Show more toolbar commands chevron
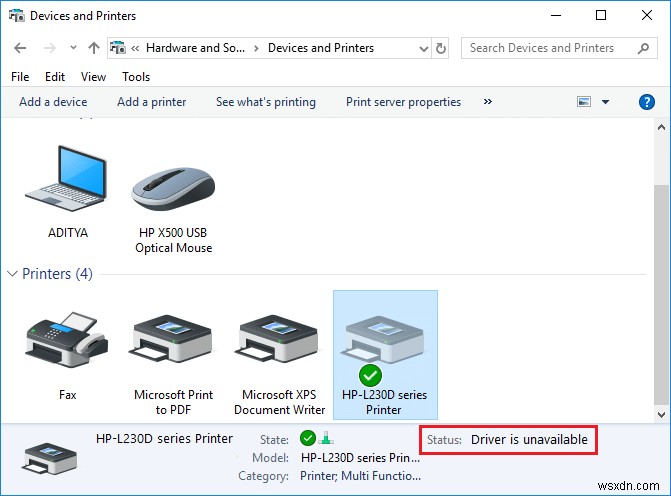The image size is (671, 496). click(x=487, y=101)
